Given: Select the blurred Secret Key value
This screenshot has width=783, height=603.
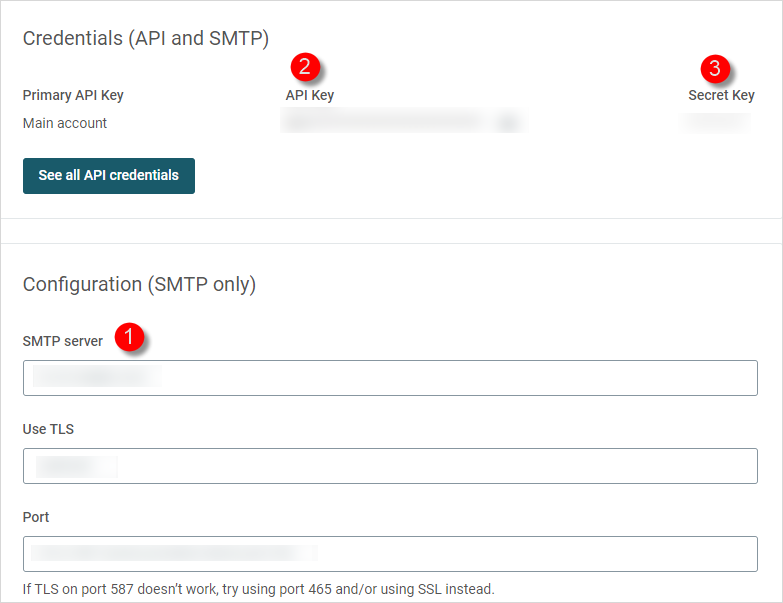Looking at the screenshot, I should tap(716, 122).
